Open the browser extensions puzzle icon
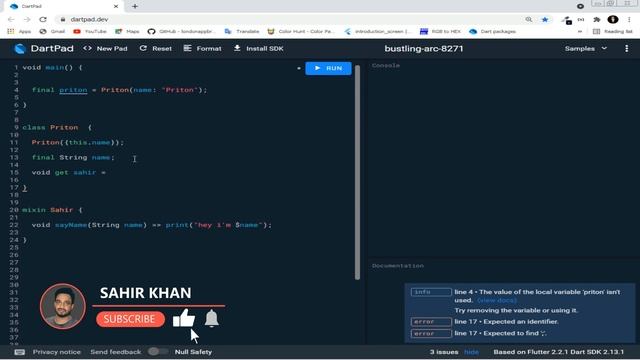Screen dimensions: 640x360 coord(597,20)
